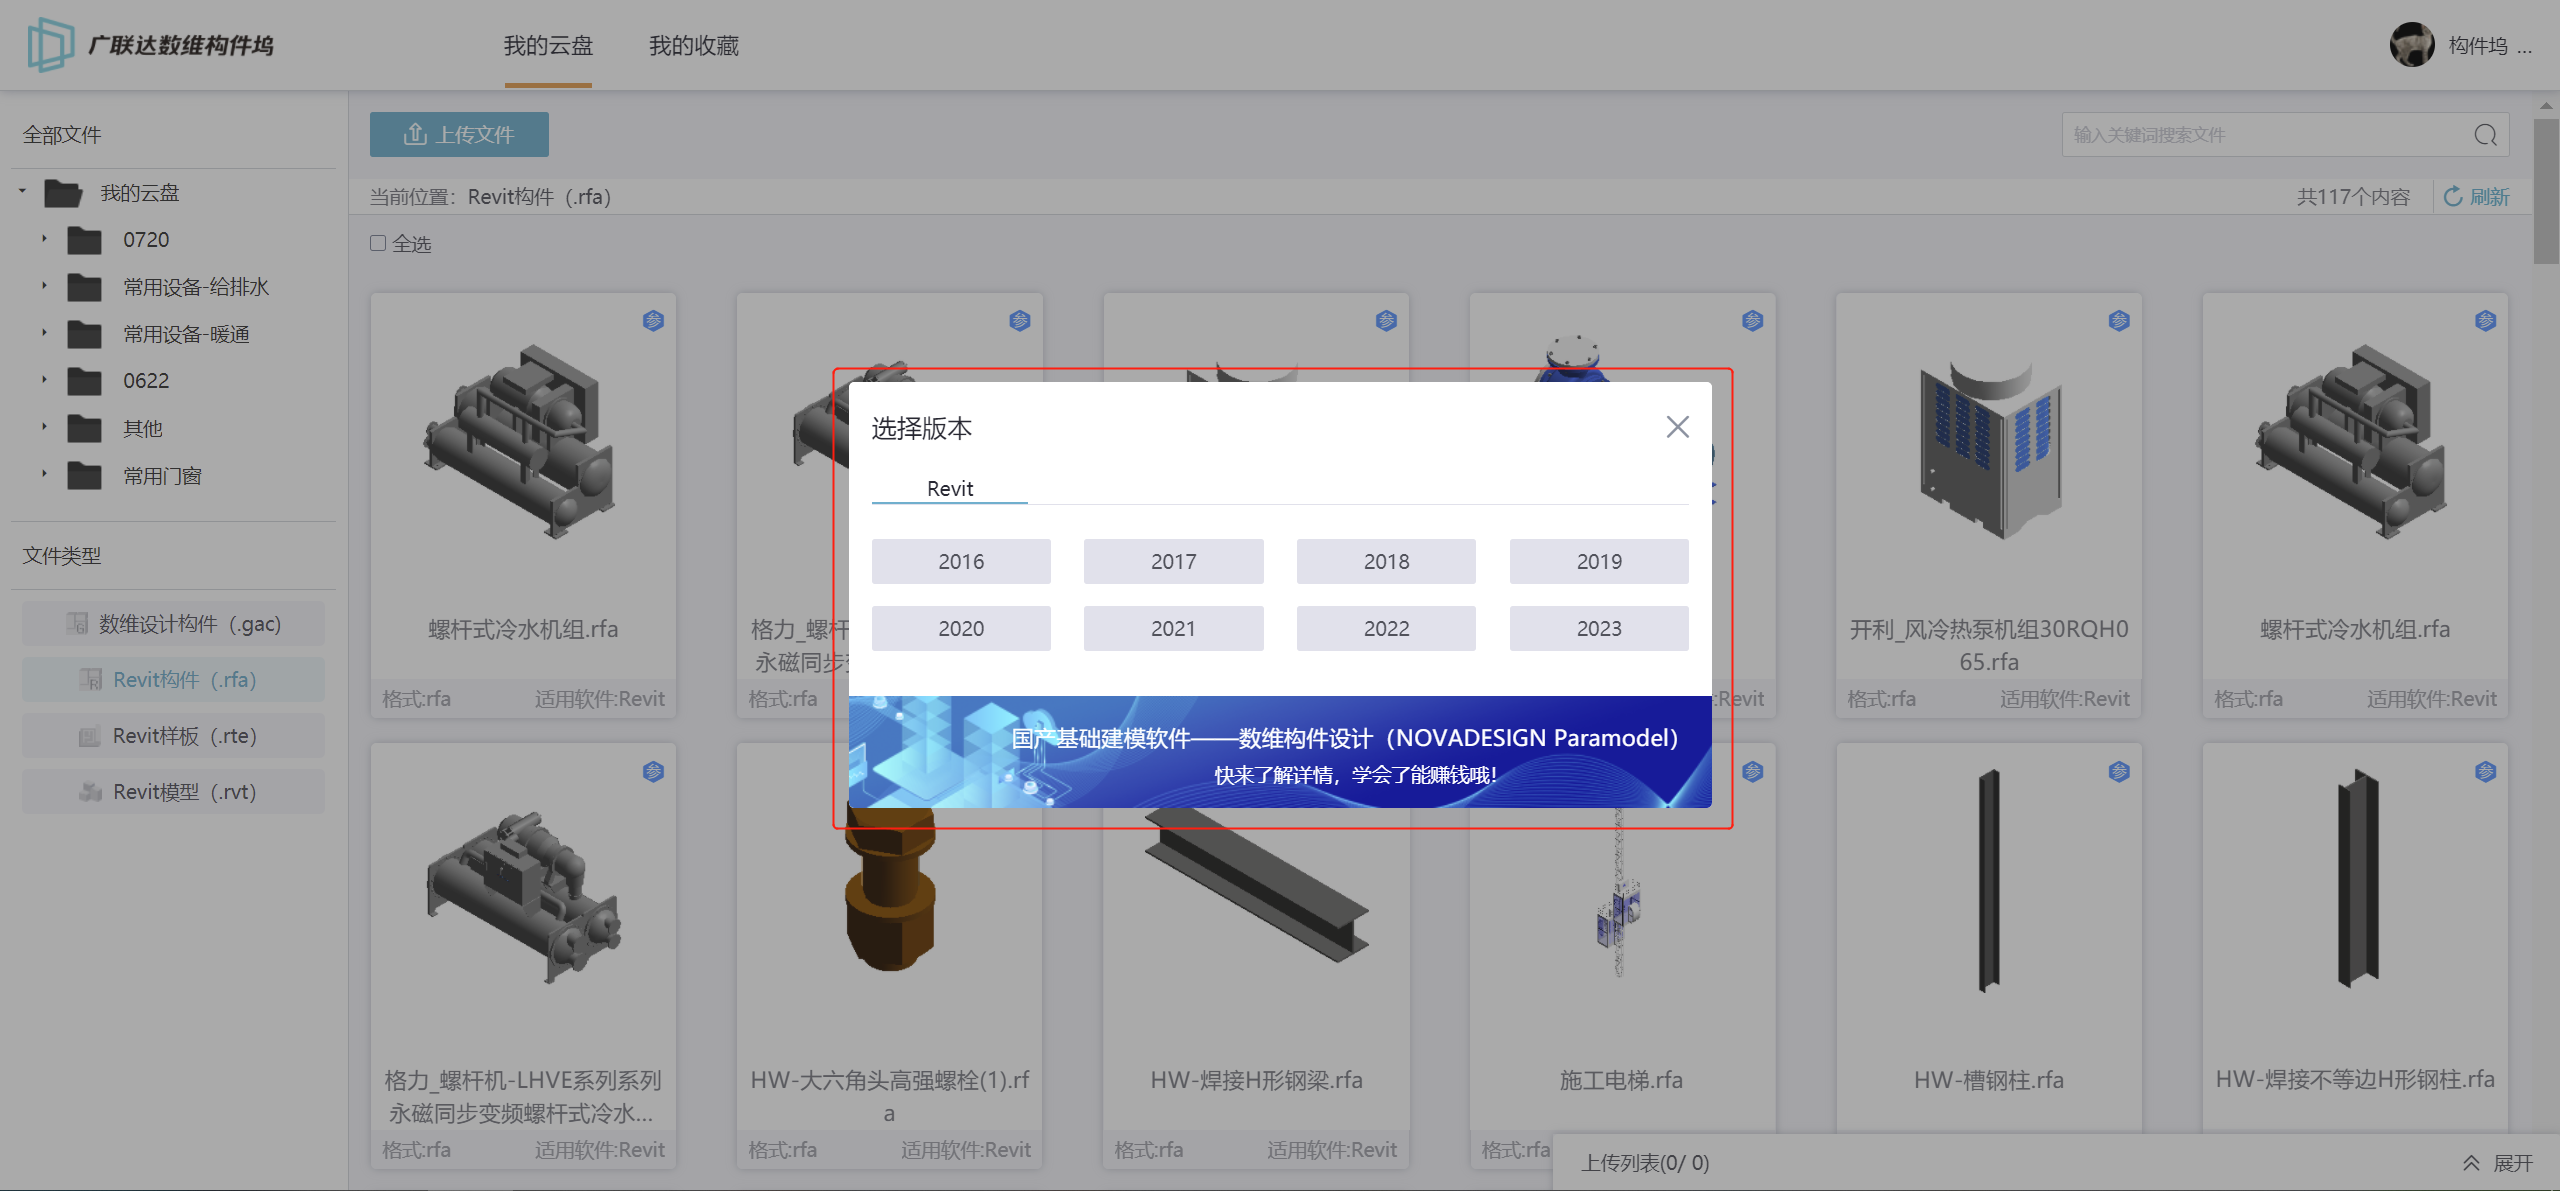This screenshot has width=2560, height=1191.
Task: Click badge icon on last 螺杆式冷水机组.rfa card
Action: pyautogui.click(x=2485, y=321)
